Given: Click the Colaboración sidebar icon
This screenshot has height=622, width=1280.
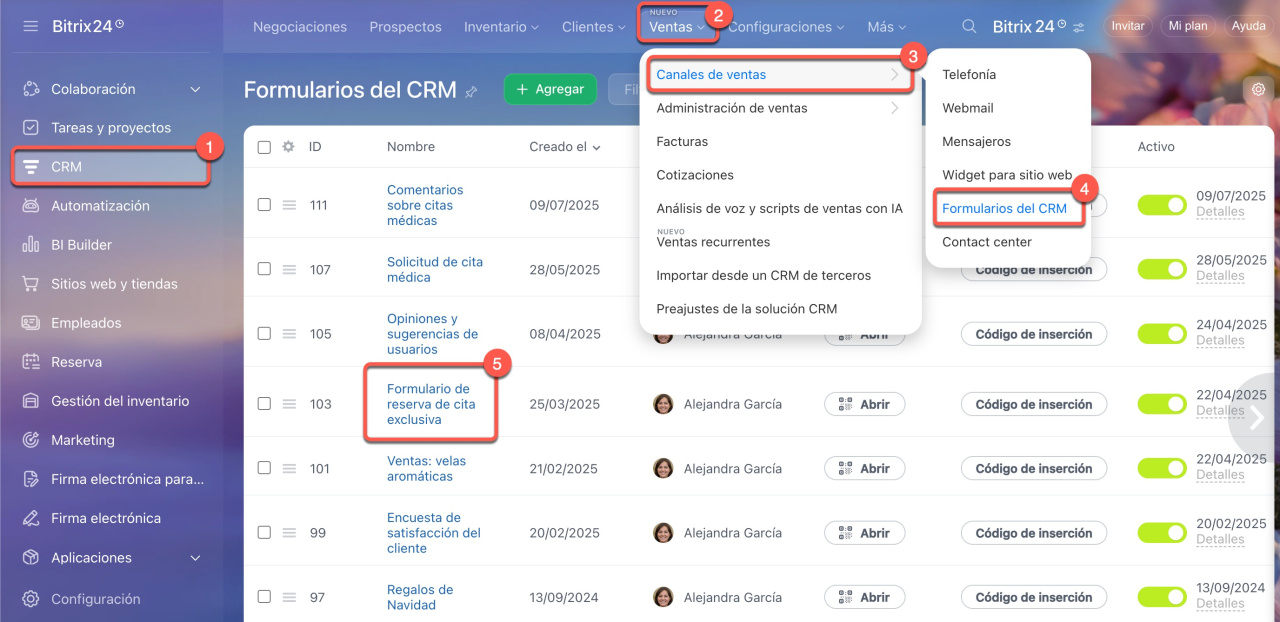Looking at the screenshot, I should [x=31, y=89].
